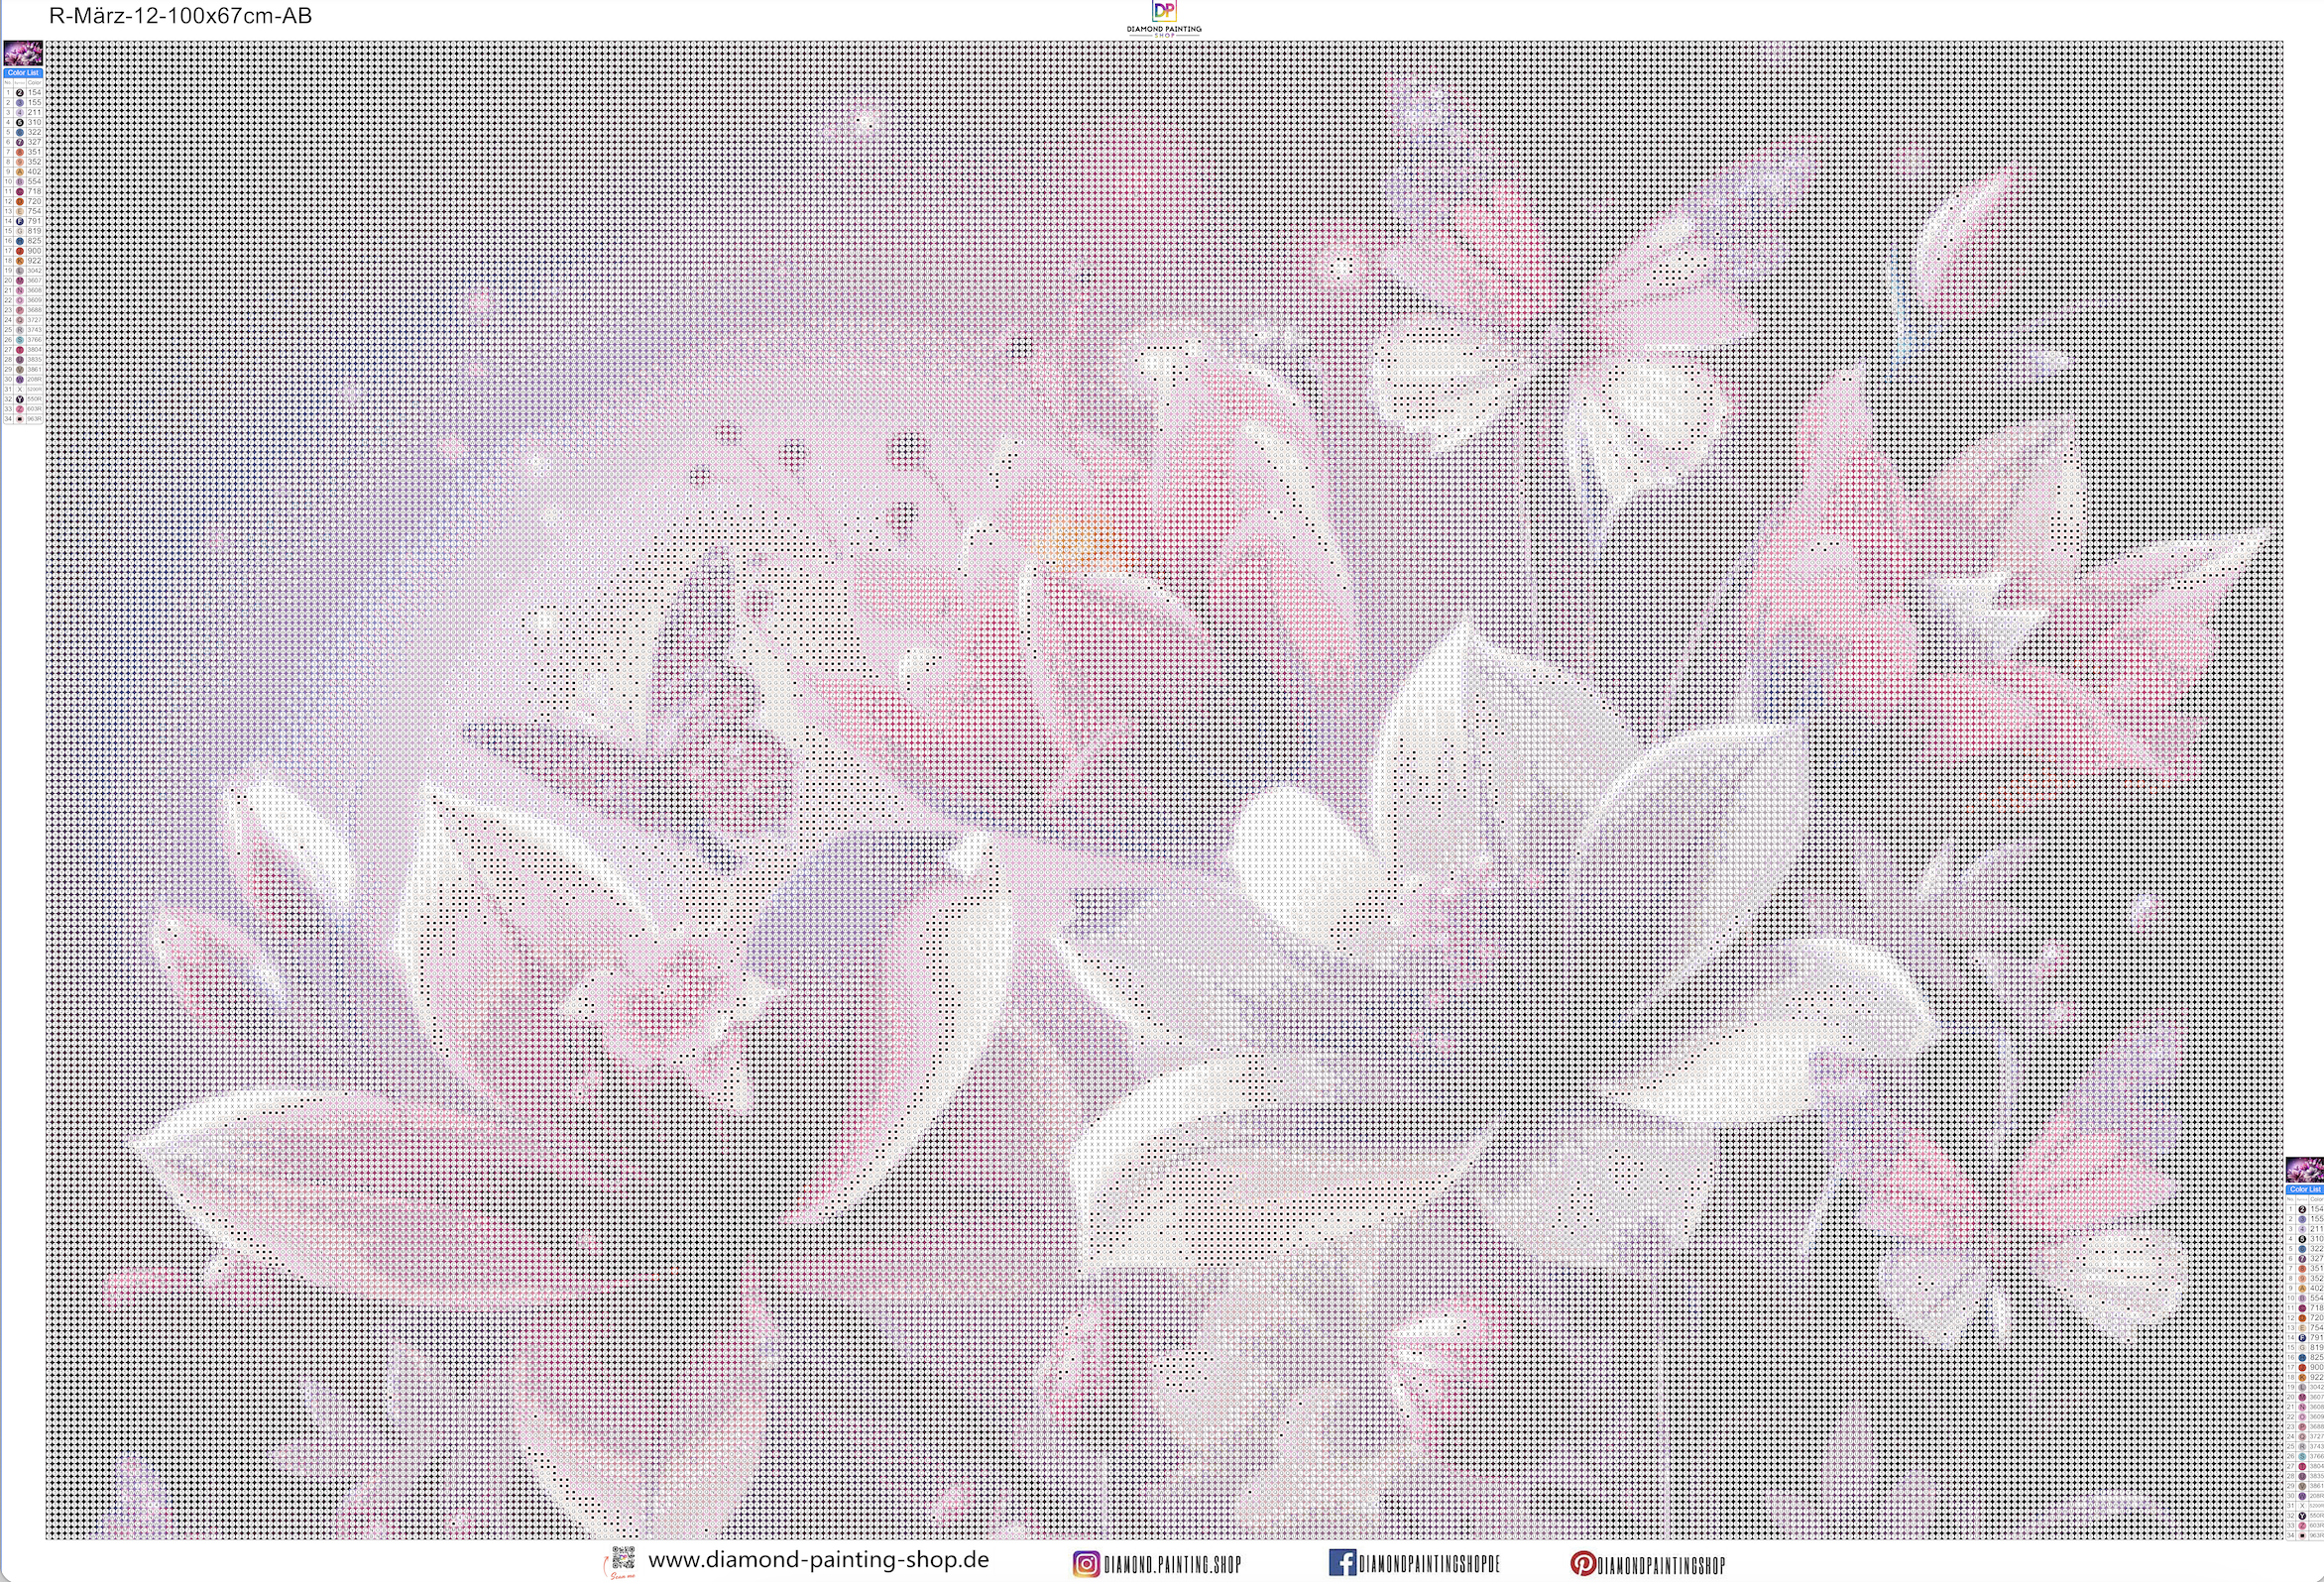Click the flower preview thumbnail above right color list
2324x1582 pixels.
point(2304,1169)
